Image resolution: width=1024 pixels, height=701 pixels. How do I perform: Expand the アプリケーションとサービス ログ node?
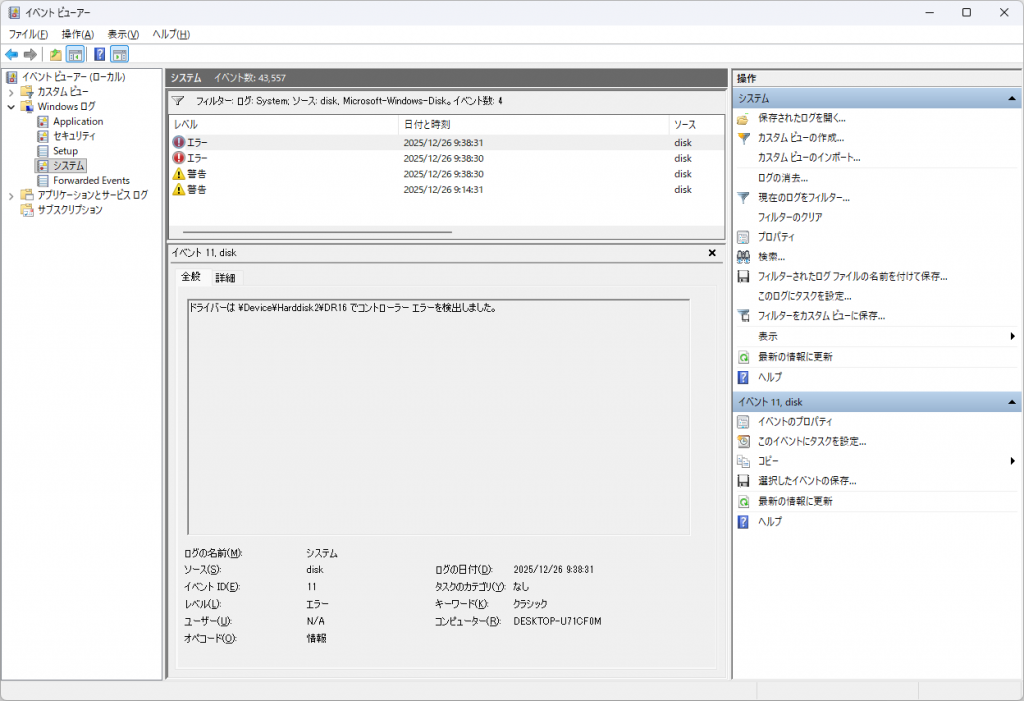tap(12, 196)
